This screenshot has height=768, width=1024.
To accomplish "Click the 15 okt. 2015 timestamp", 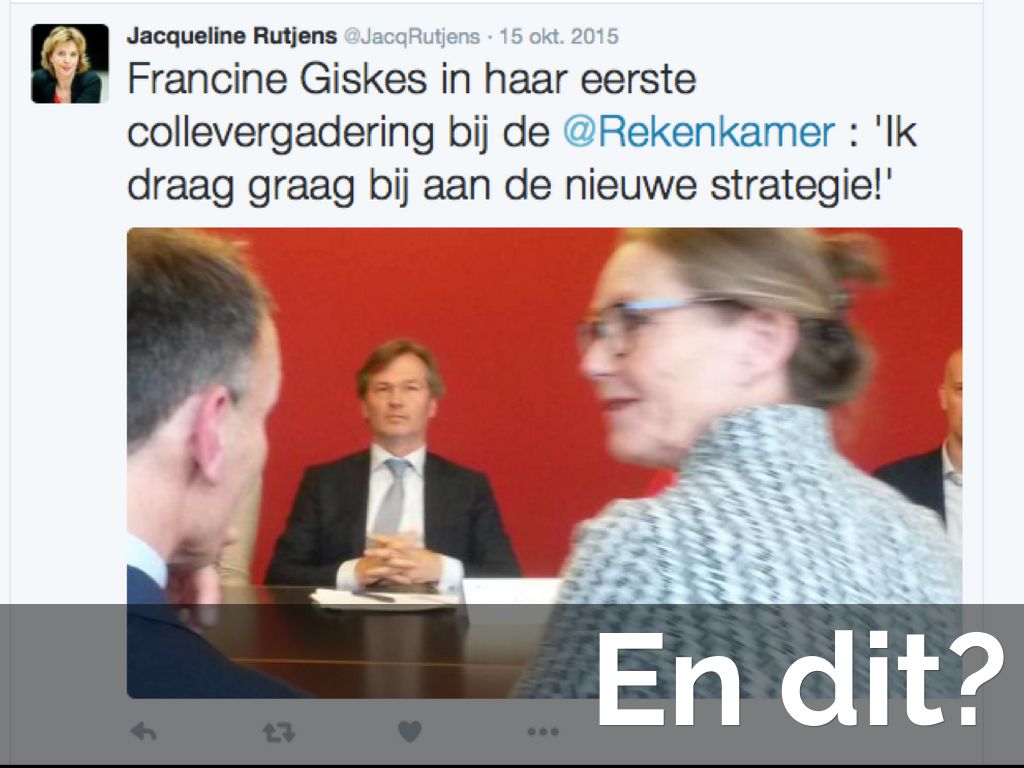I will 559,37.
